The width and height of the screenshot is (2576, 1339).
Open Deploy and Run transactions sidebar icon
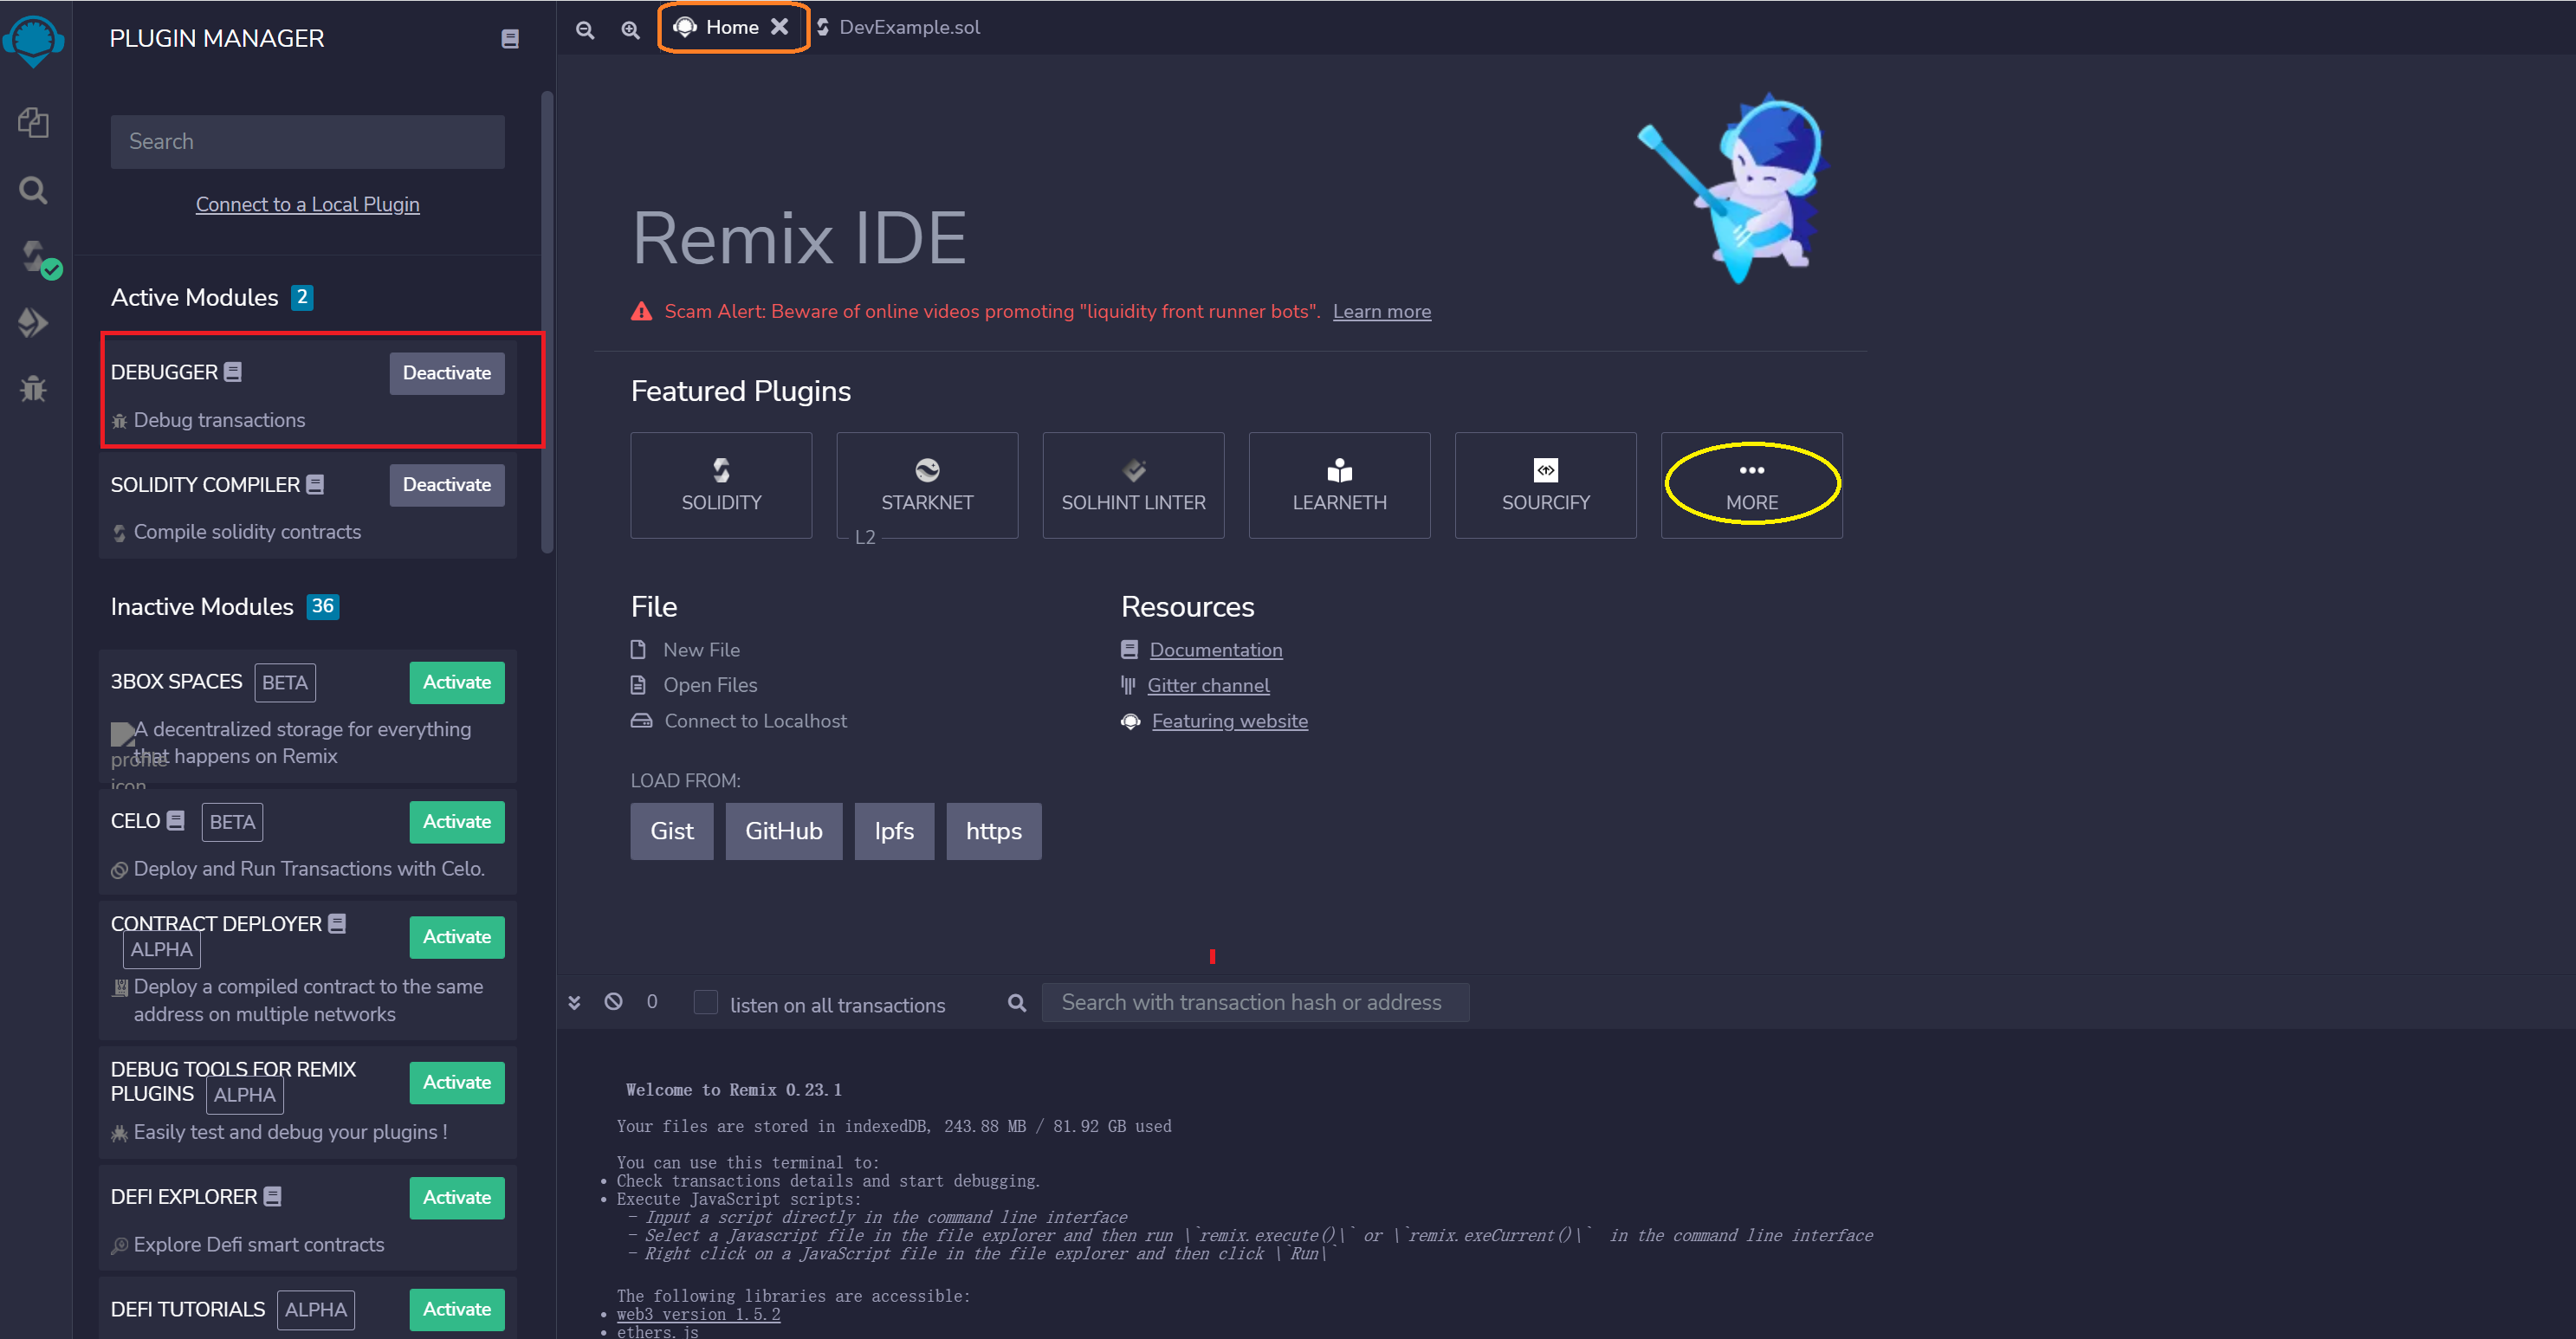point(34,322)
